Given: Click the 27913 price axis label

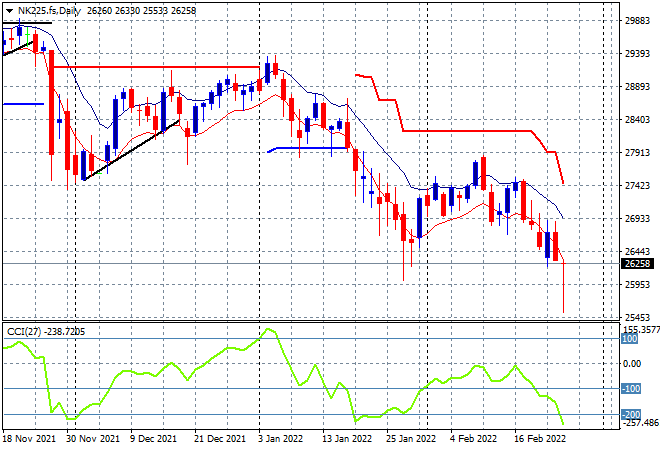Looking at the screenshot, I should point(637,152).
